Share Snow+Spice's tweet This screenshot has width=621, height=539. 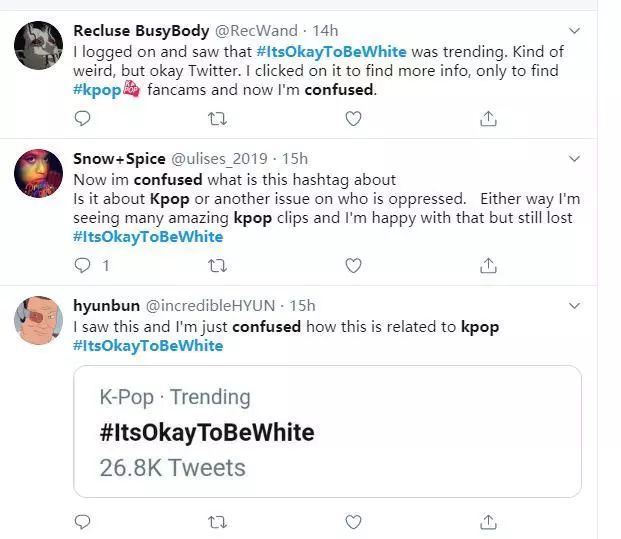(488, 266)
